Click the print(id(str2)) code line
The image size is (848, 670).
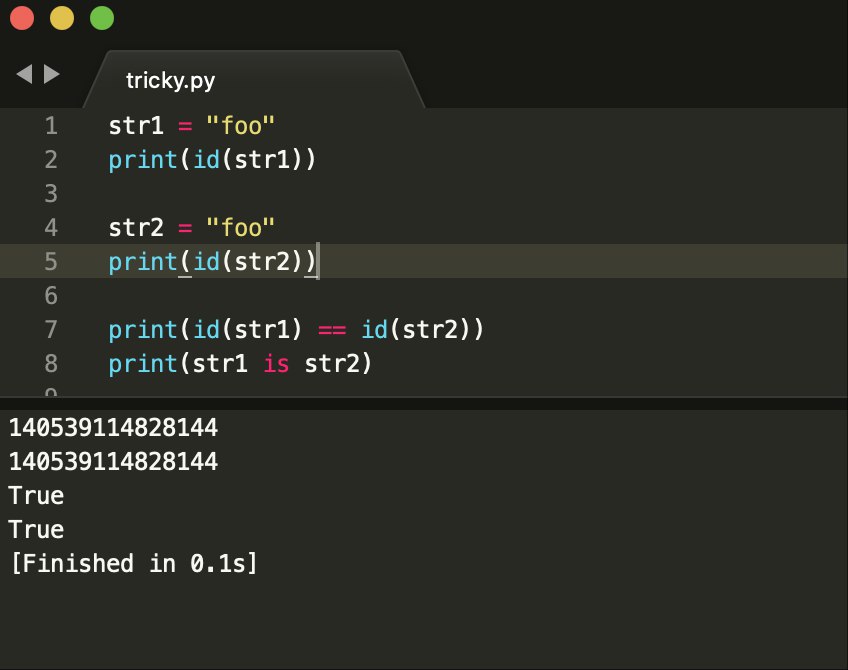click(212, 262)
